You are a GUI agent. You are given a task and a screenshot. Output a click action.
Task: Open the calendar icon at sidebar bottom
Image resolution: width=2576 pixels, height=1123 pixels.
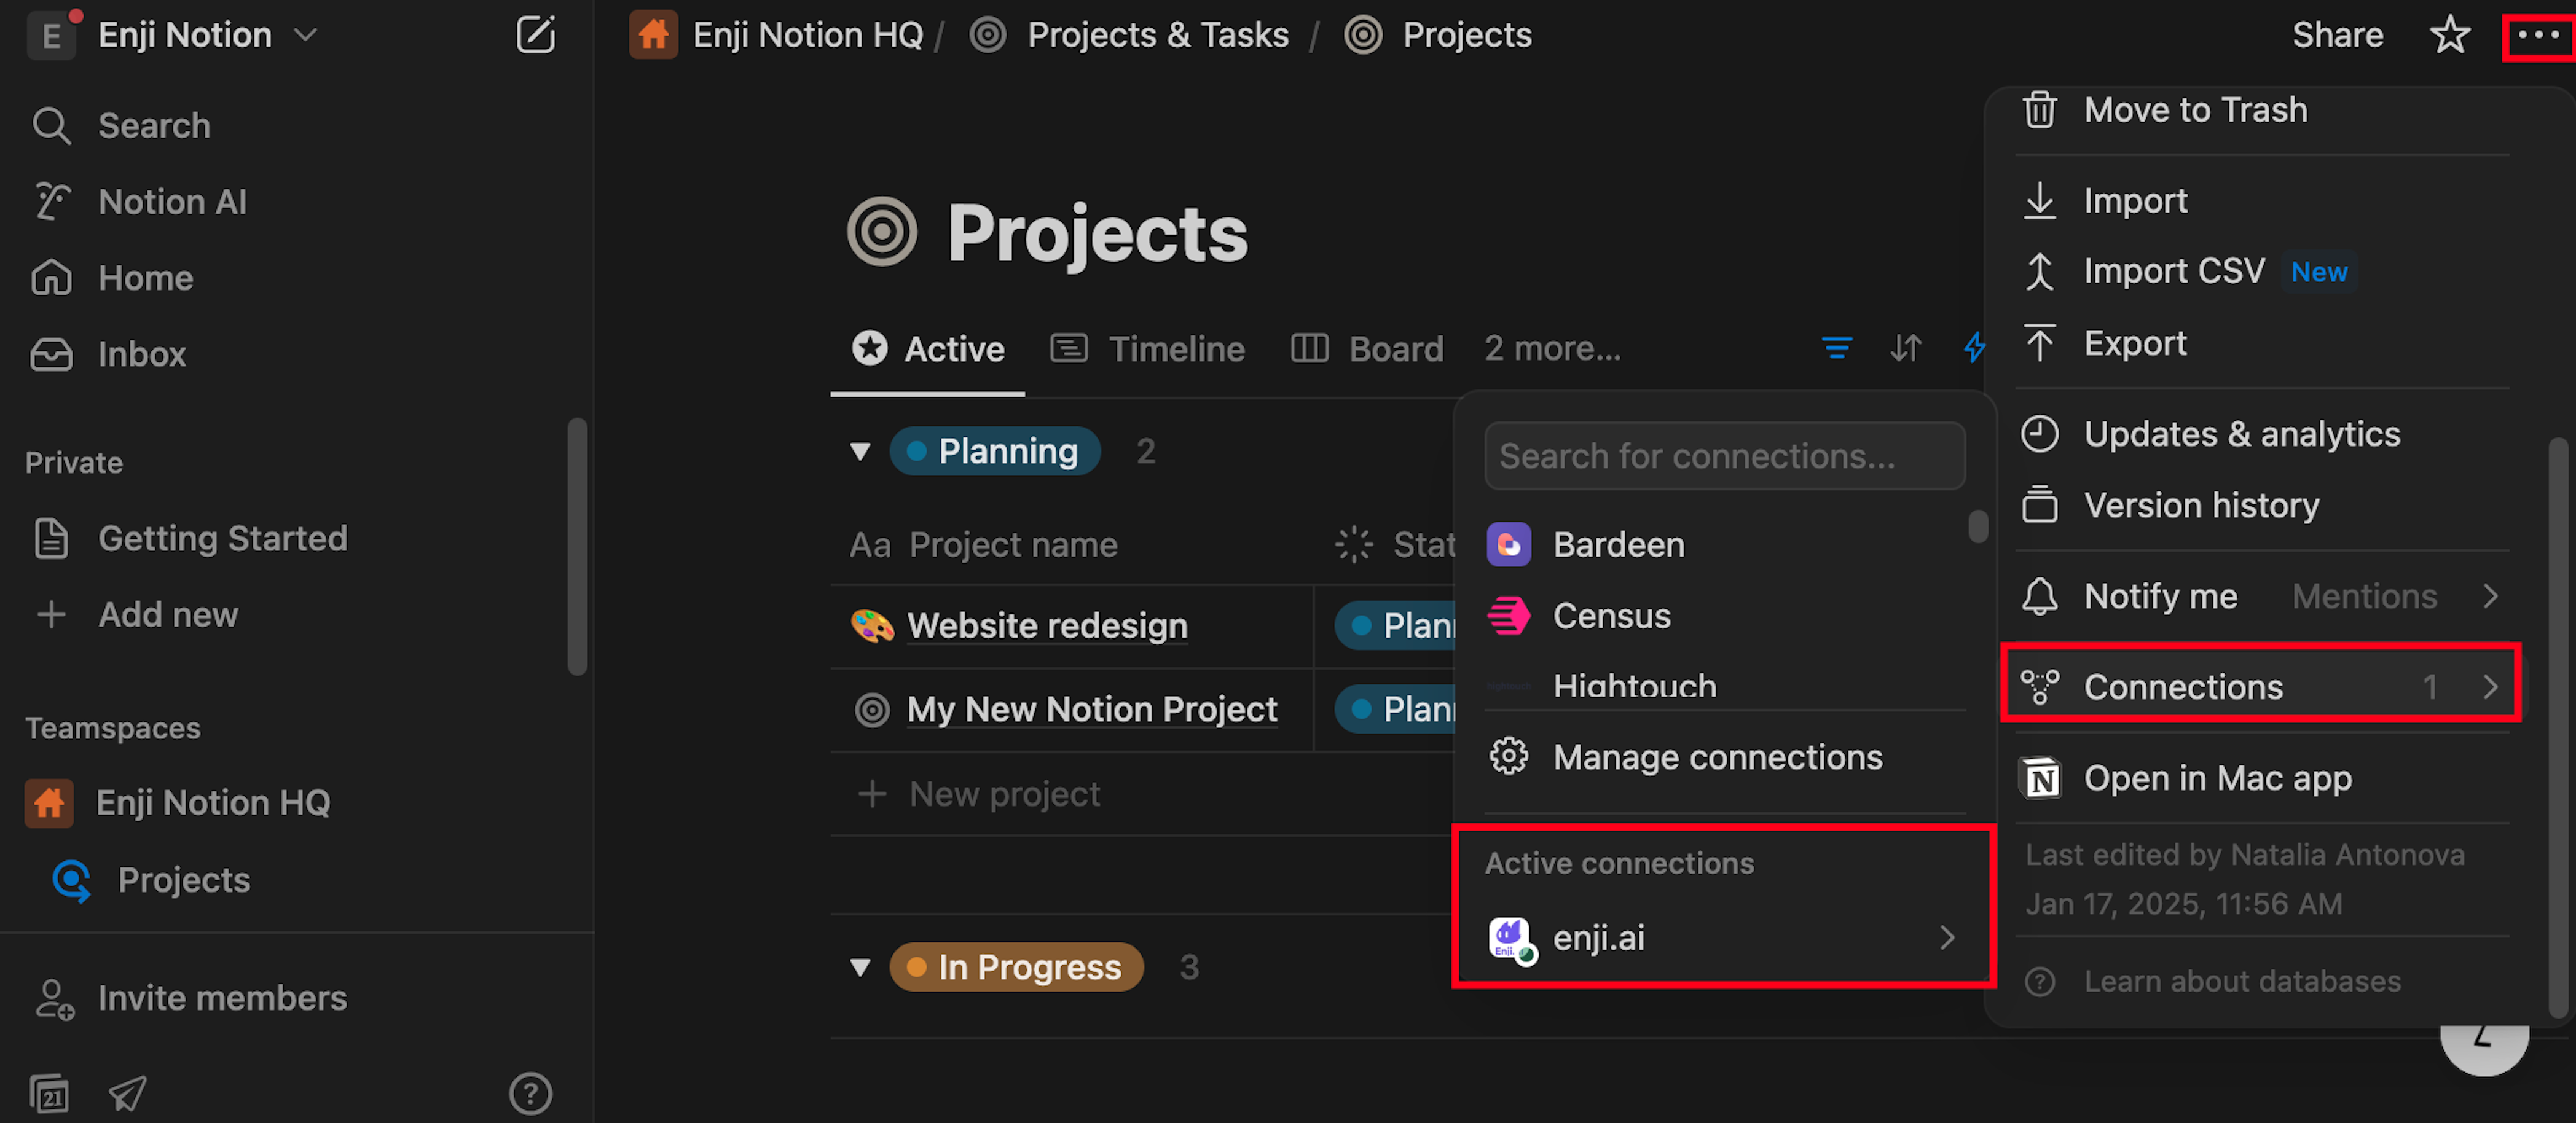click(50, 1093)
